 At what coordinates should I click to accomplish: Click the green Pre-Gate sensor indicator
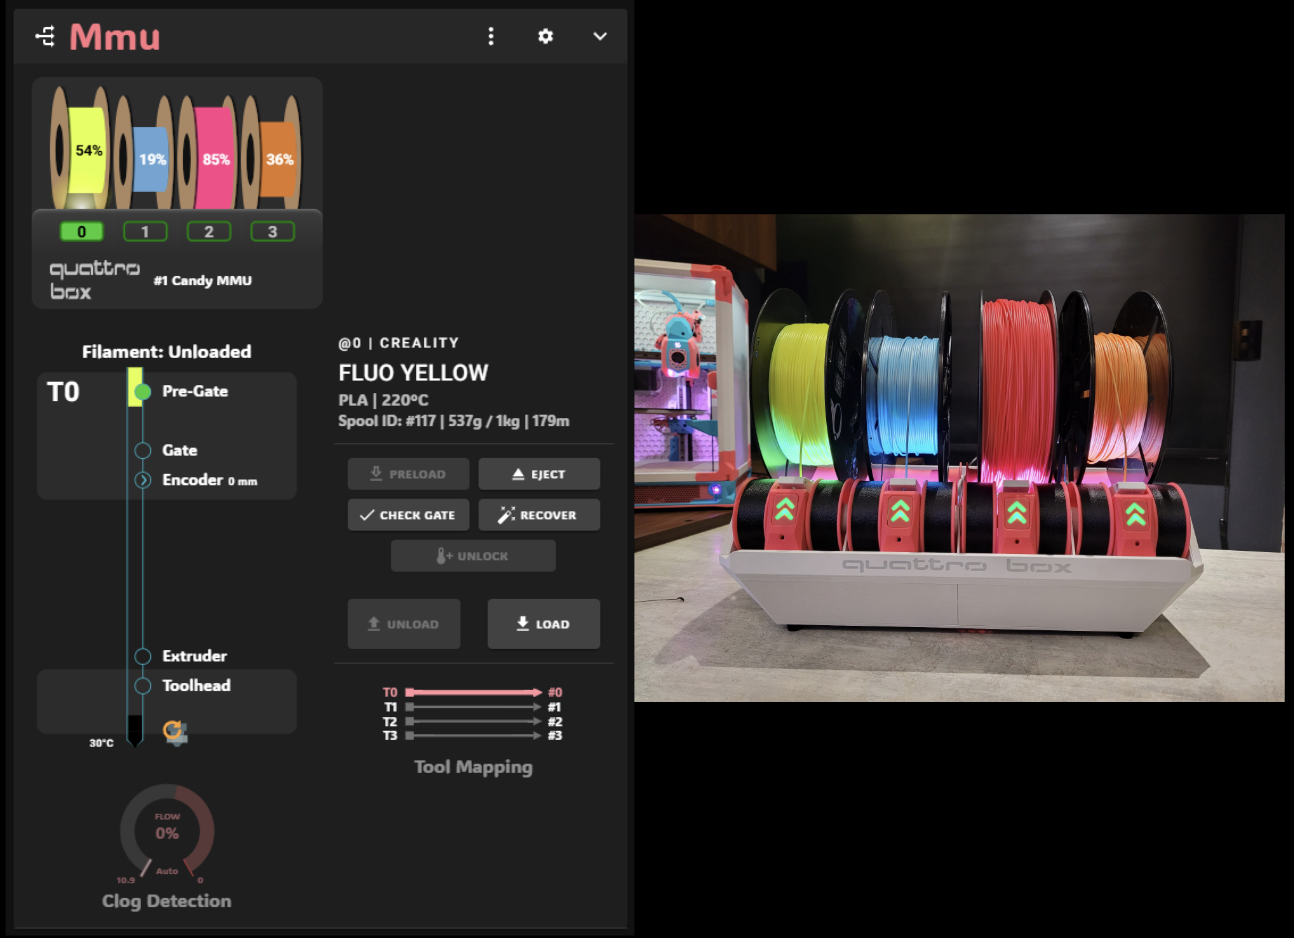tap(143, 391)
